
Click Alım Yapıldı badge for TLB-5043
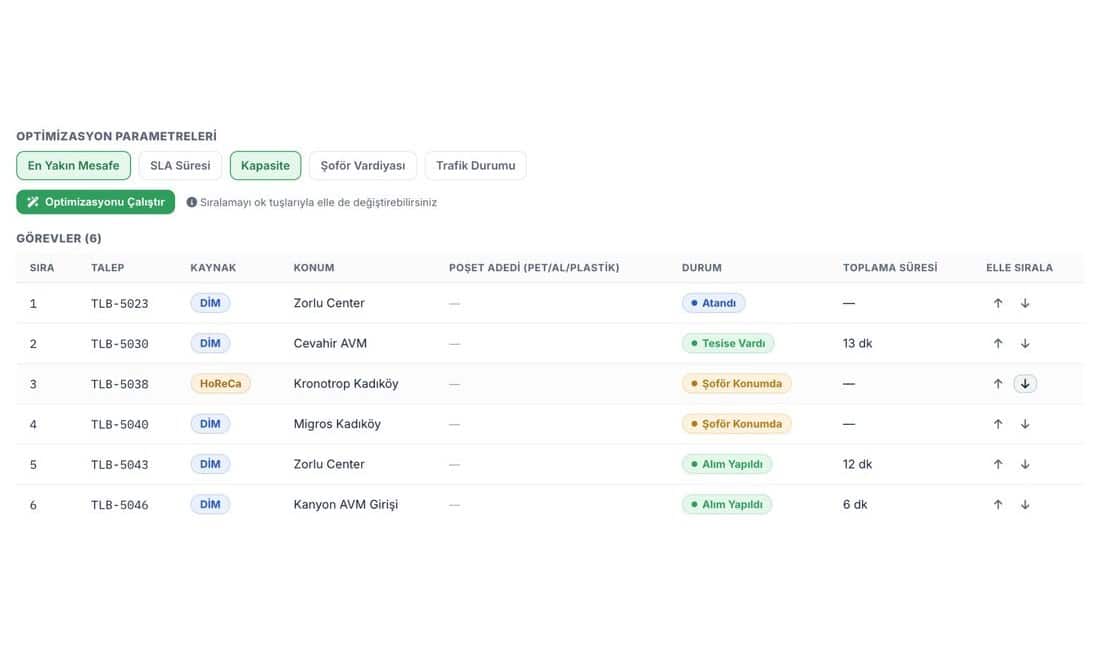tap(727, 464)
